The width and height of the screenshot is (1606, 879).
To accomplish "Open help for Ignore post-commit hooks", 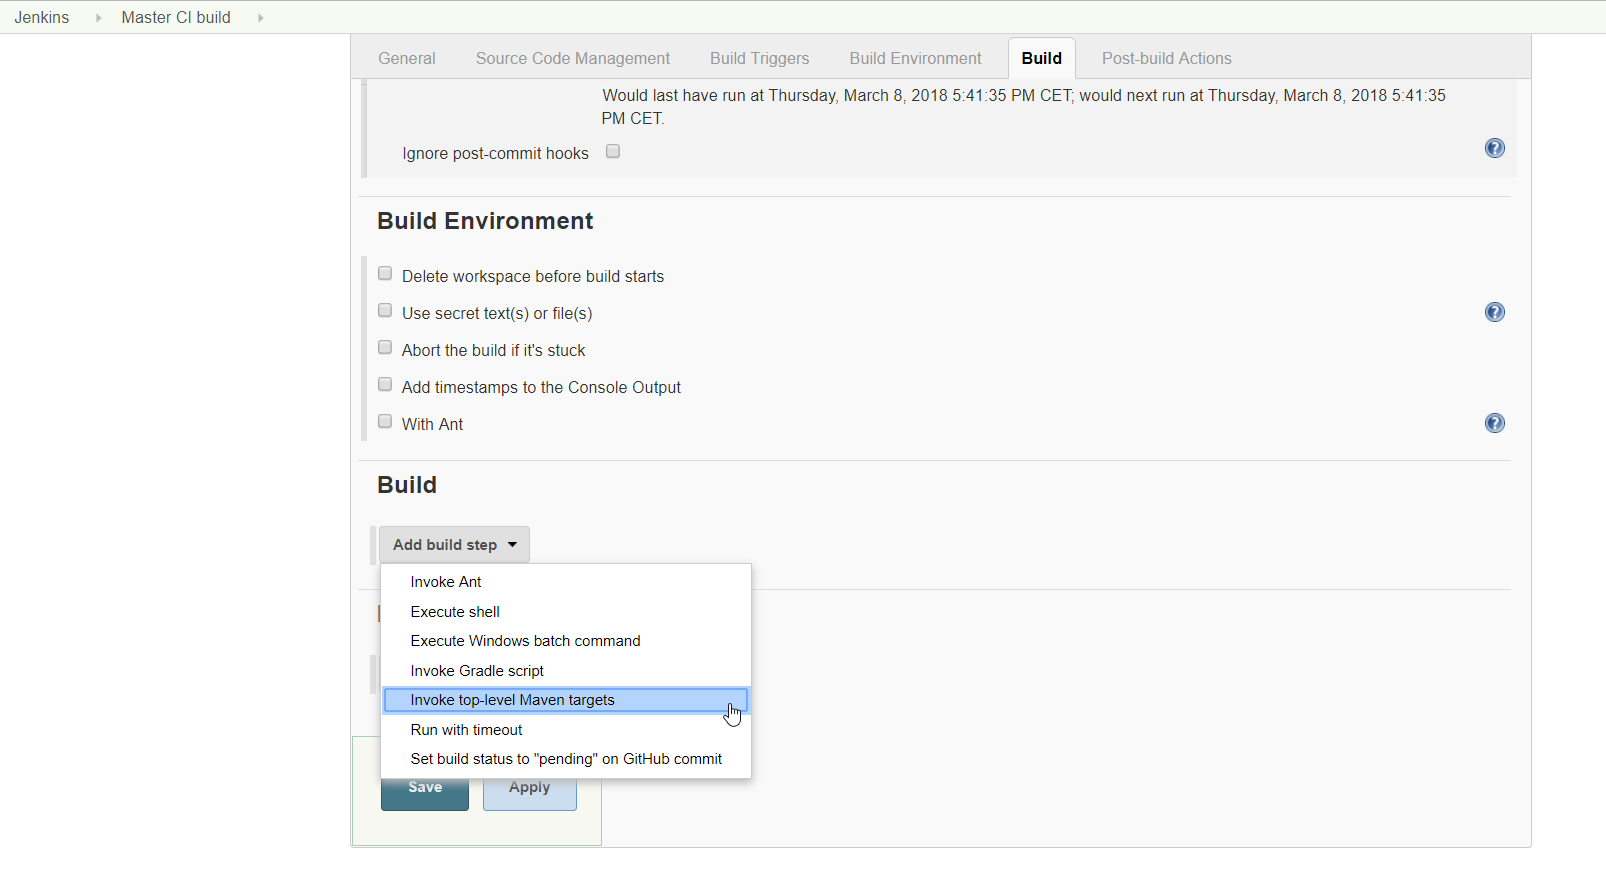I will point(1494,149).
